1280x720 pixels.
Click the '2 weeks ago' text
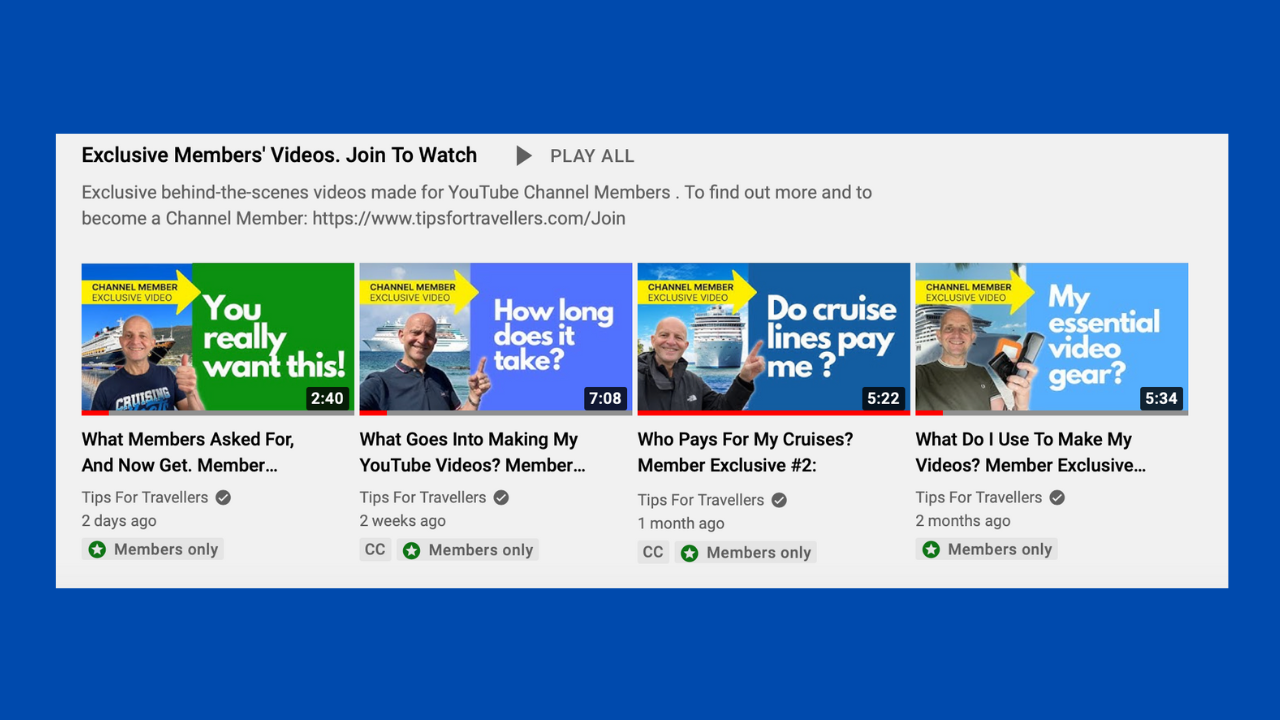point(403,521)
